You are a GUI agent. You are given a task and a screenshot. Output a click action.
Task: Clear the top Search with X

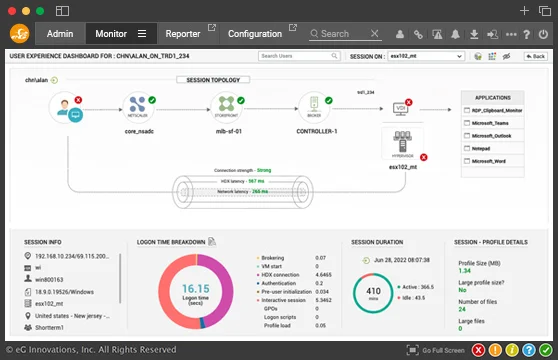374,33
